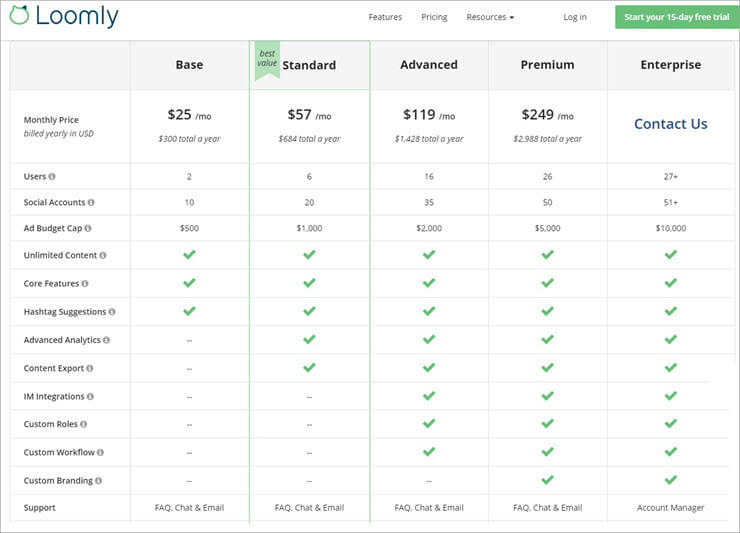This screenshot has width=740, height=533.
Task: Click the $2,988 total a year text
Action: click(x=547, y=139)
